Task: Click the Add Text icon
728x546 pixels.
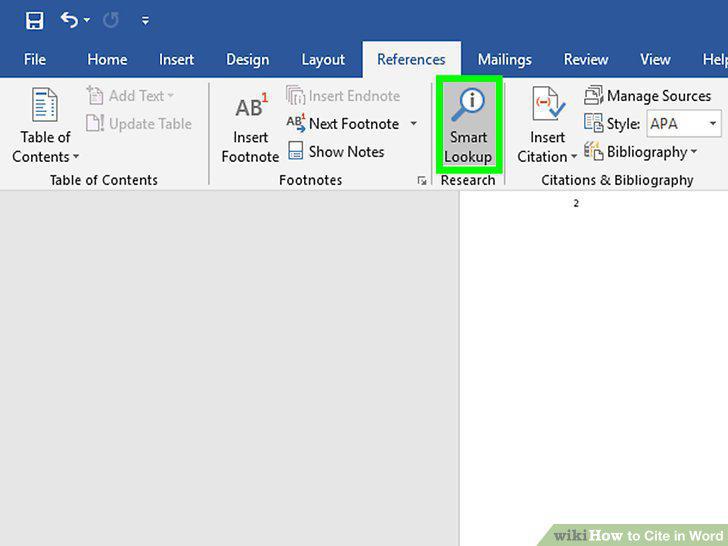Action: click(95, 96)
